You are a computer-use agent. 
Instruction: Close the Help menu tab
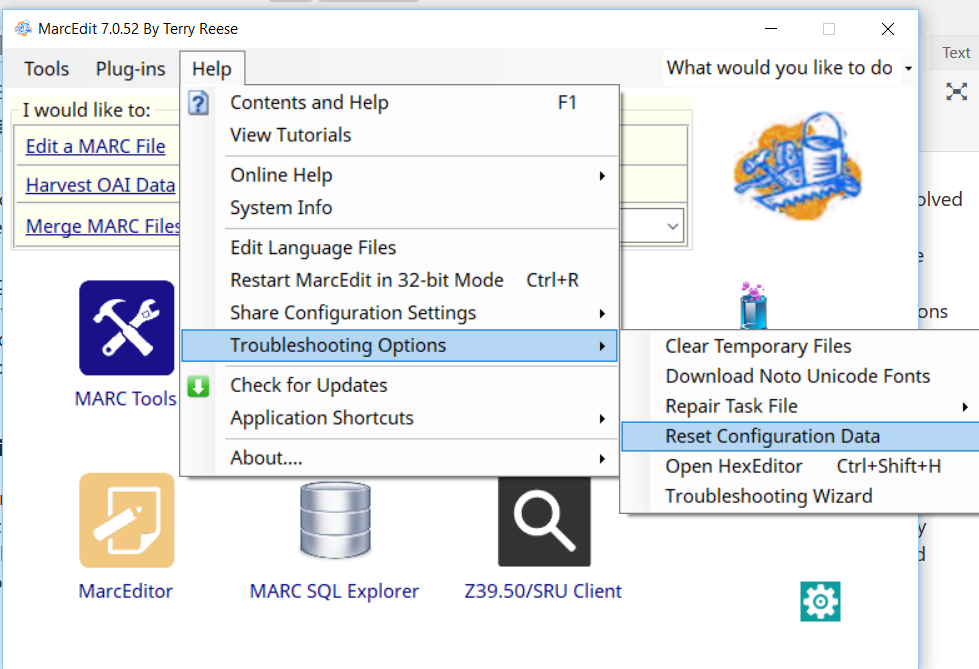pyautogui.click(x=212, y=69)
